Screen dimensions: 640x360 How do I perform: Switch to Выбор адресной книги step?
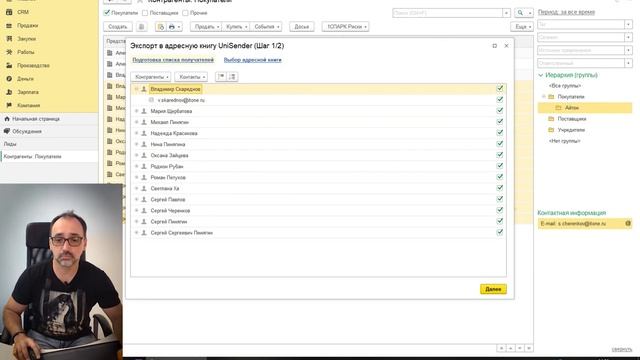pos(253,60)
